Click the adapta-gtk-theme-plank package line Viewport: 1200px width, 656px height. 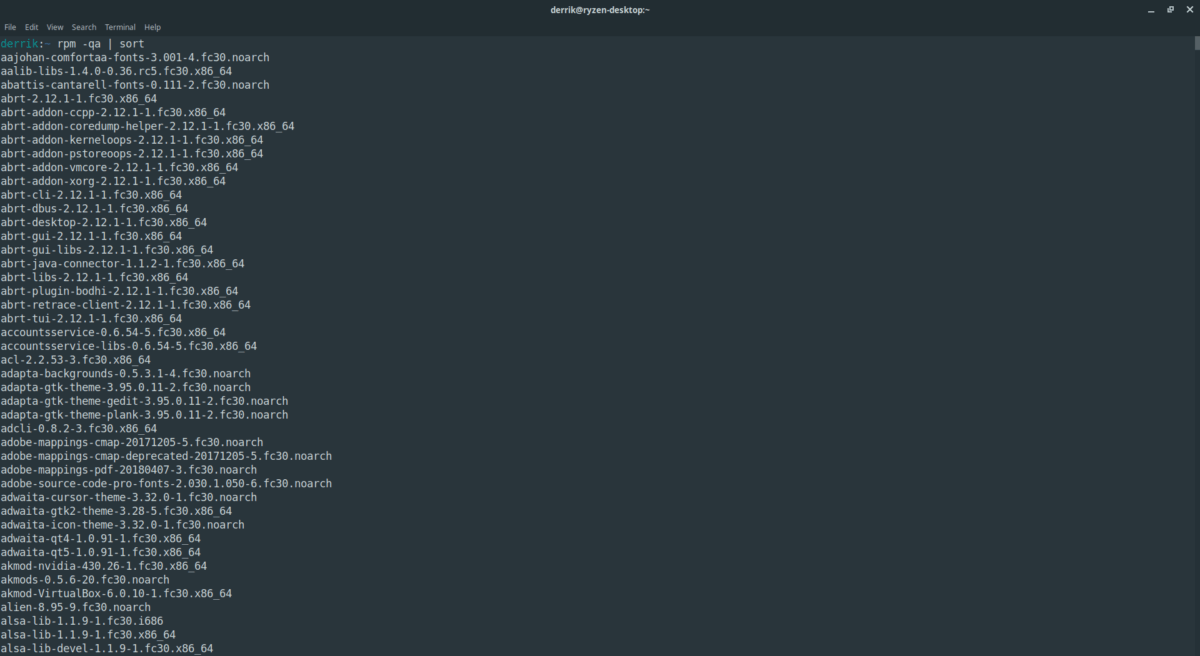click(x=144, y=415)
